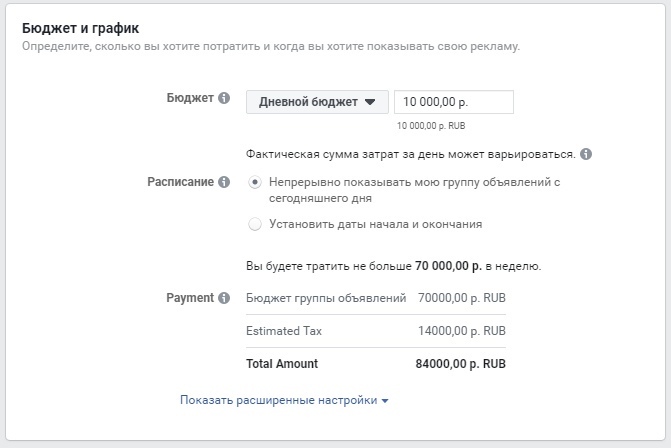
Task: Click the info icon next to Payment
Action: tap(224, 298)
